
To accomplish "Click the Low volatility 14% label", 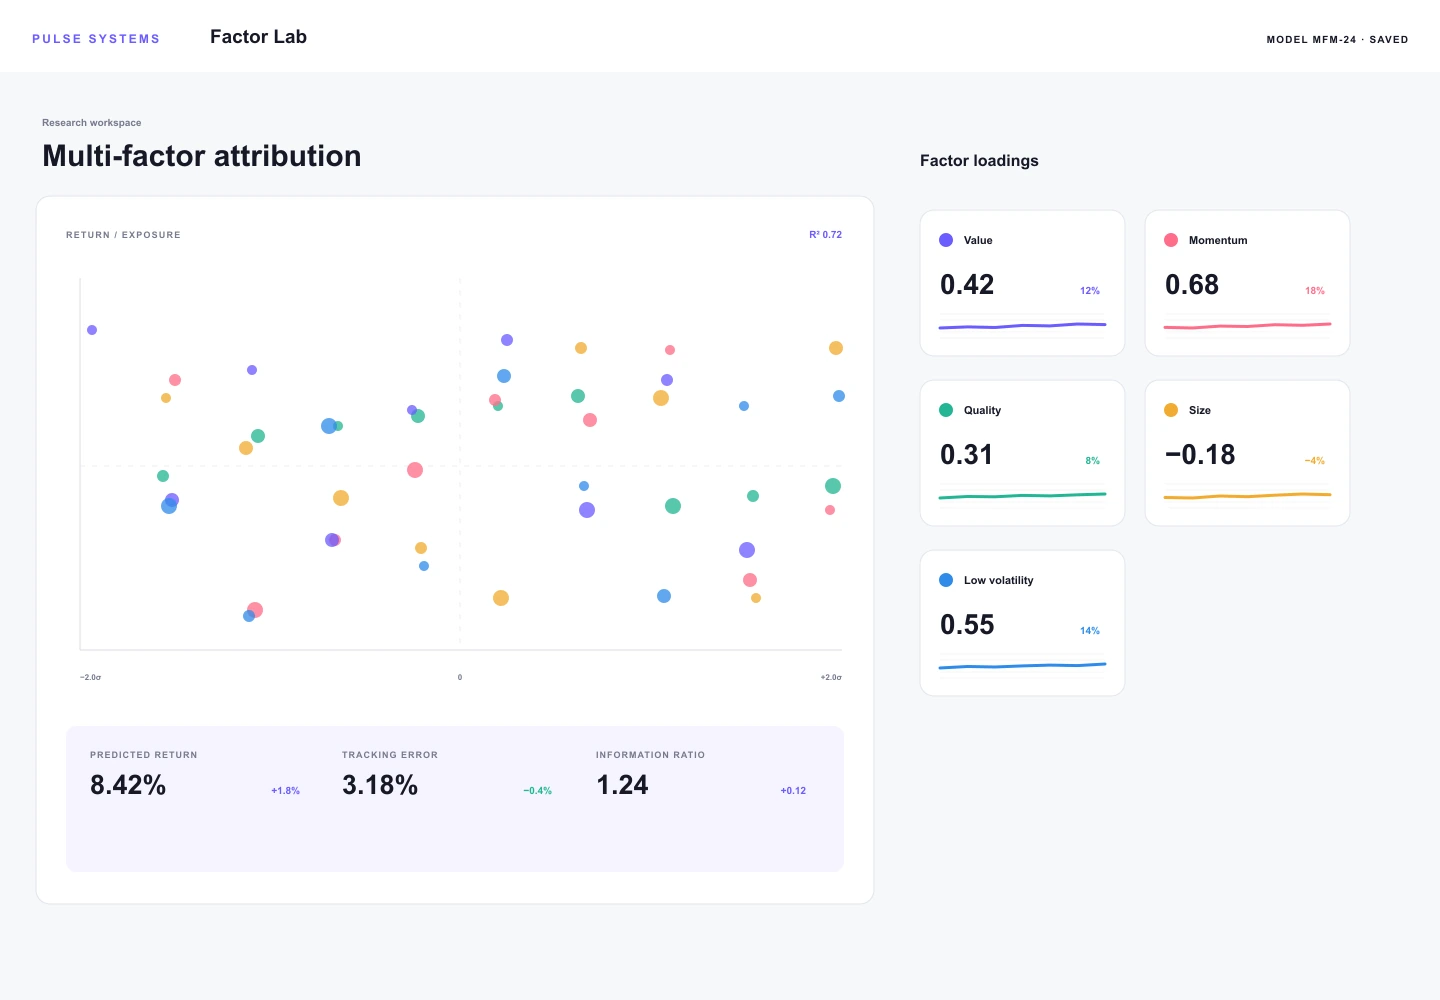I will [1090, 631].
